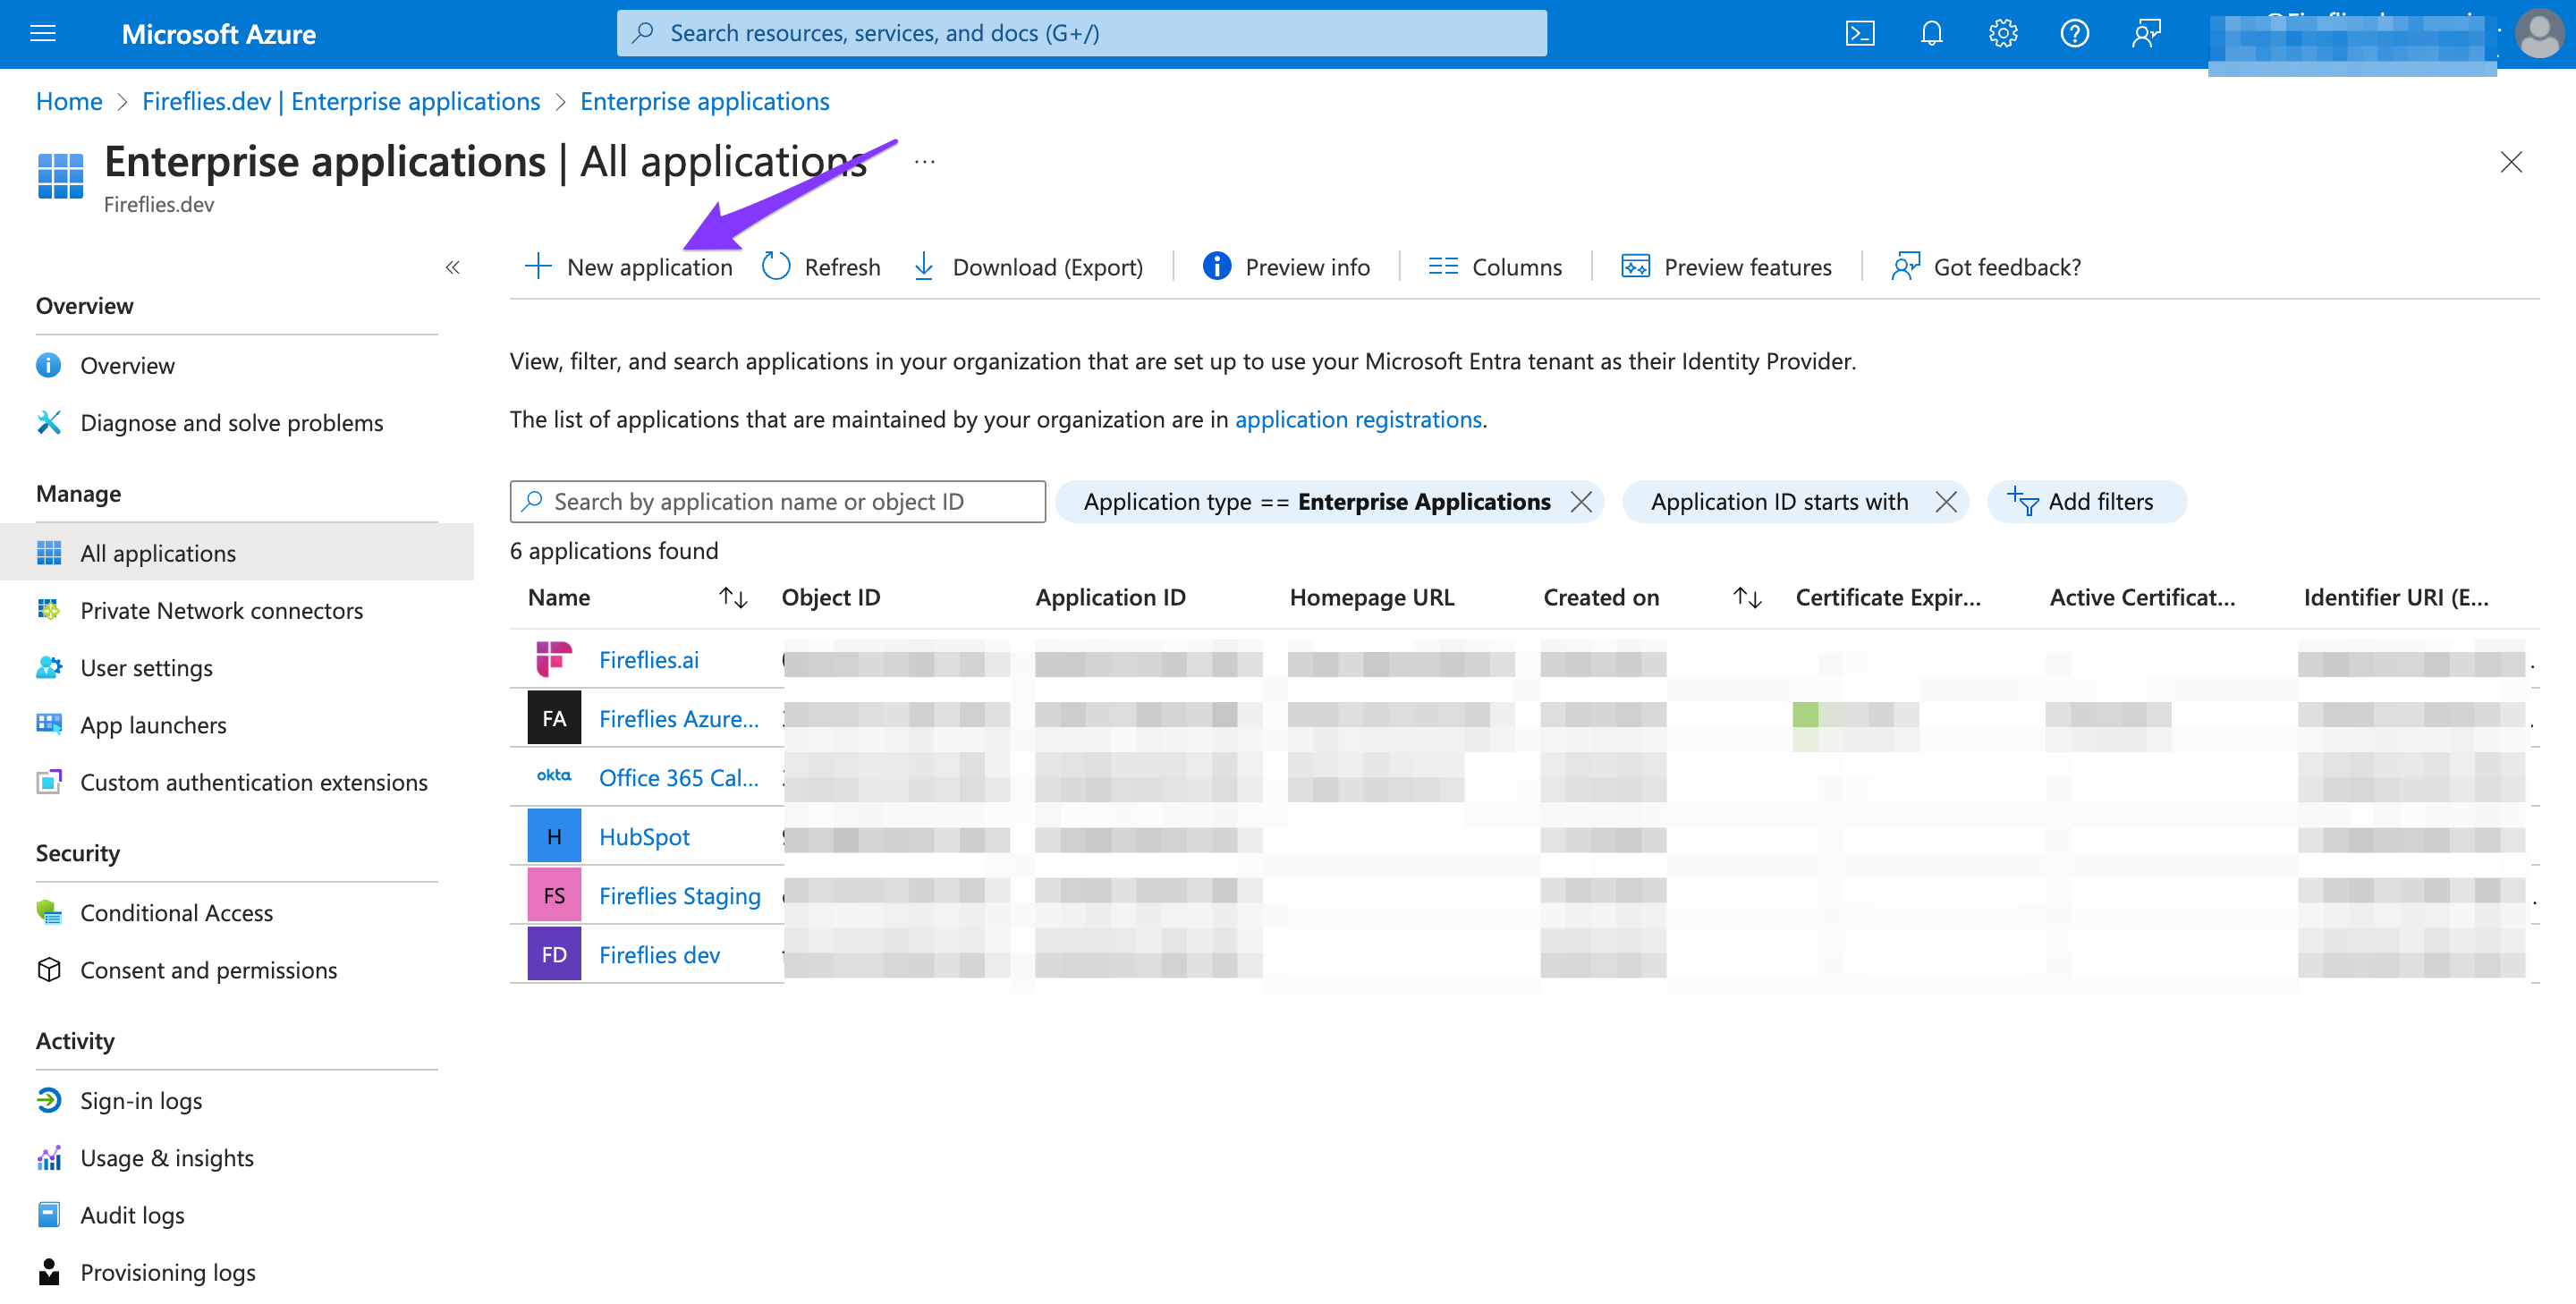Click the feedback icon in top bar

(x=2146, y=34)
